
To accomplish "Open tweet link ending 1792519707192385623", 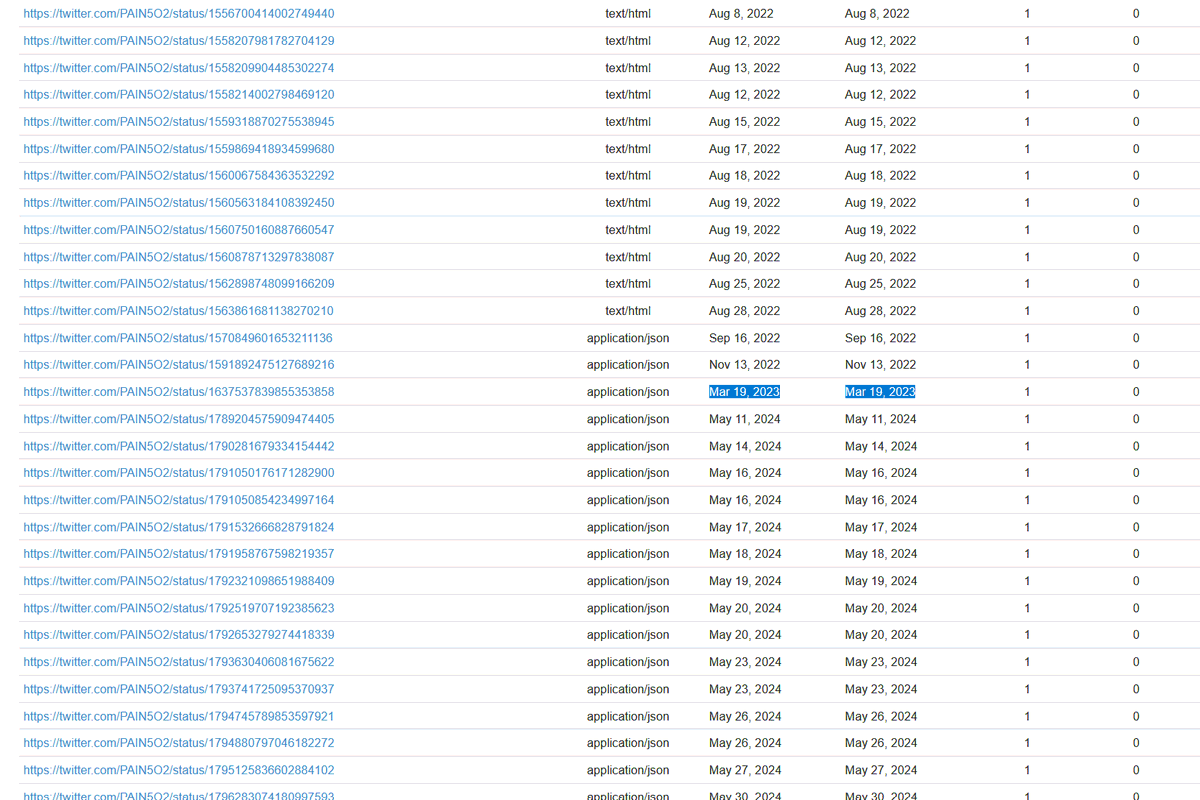I will [x=179, y=608].
